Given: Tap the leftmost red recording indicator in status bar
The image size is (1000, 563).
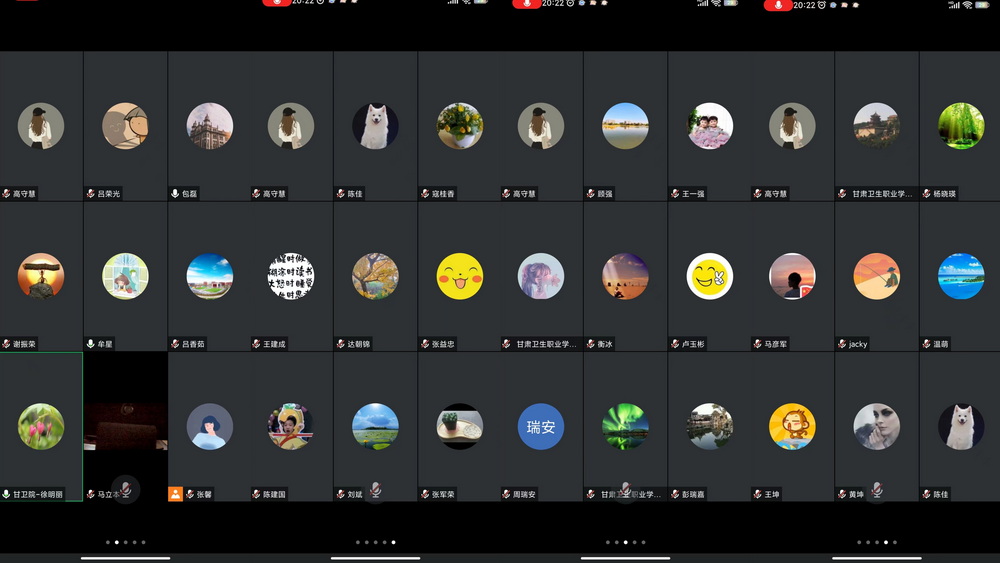Looking at the screenshot, I should tap(25, 2).
